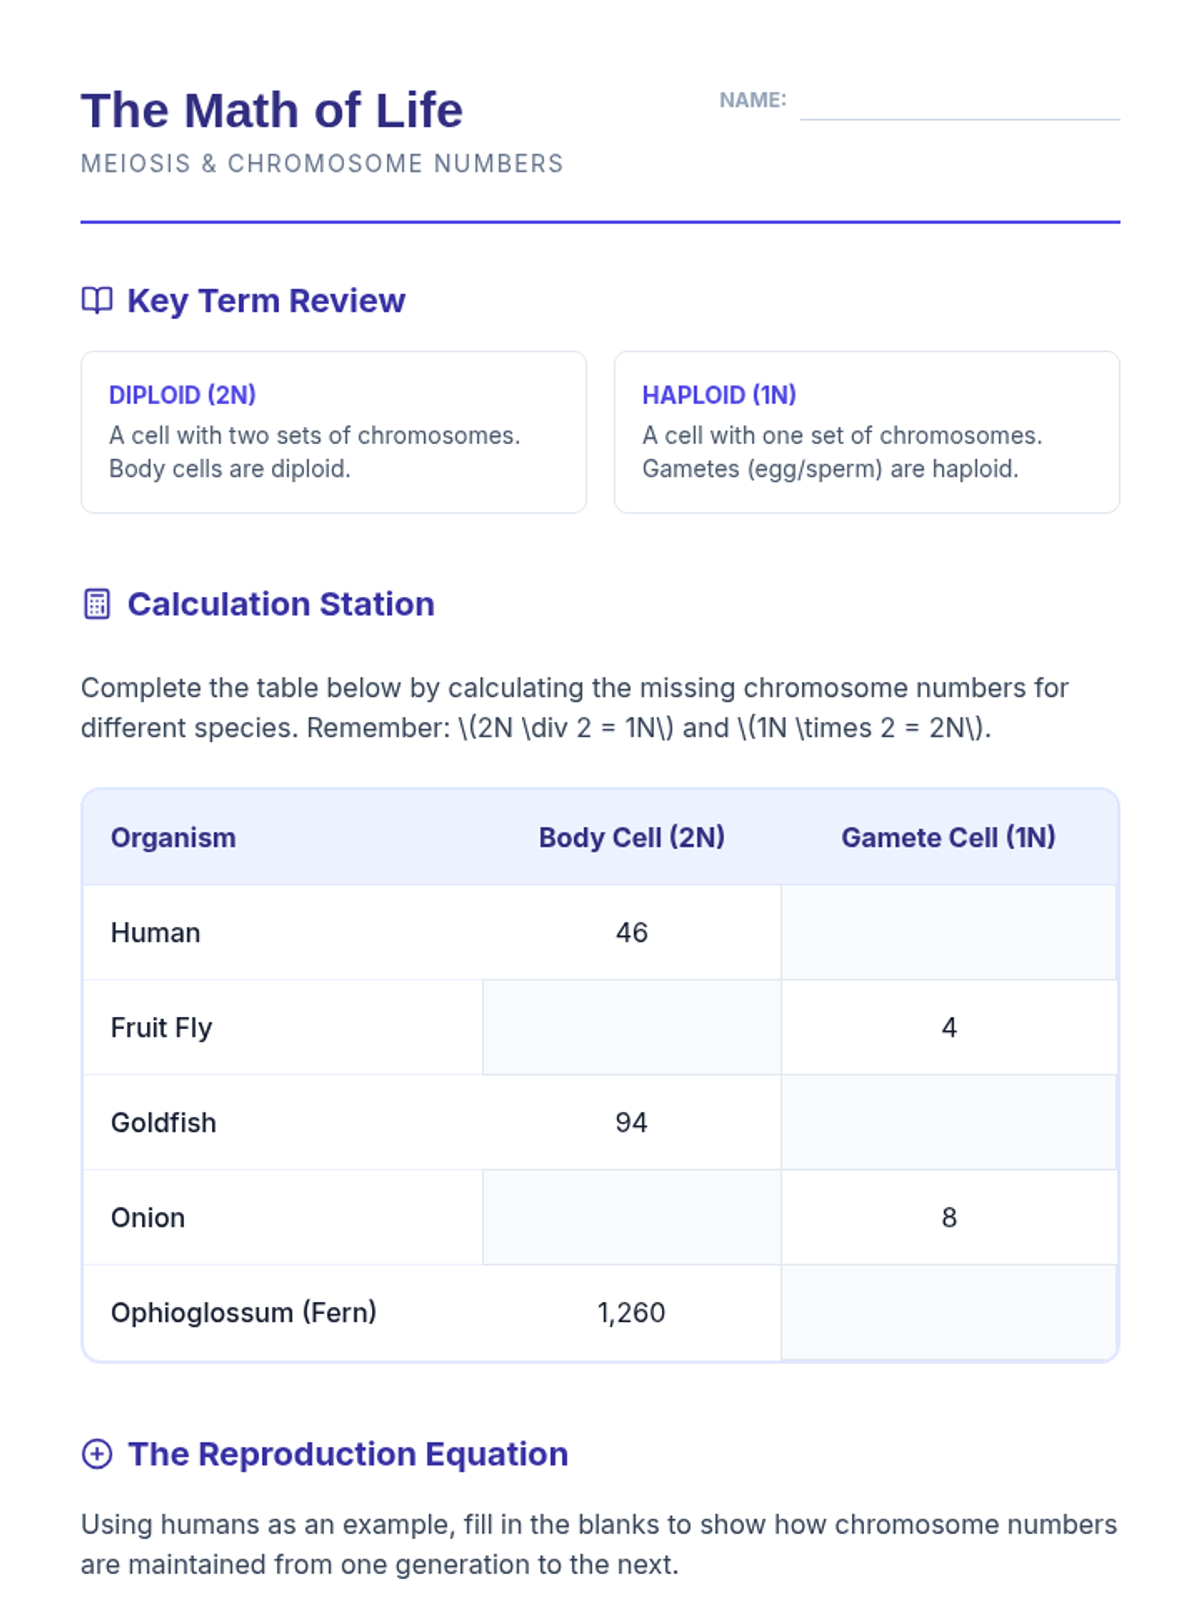This screenshot has height=1600, width=1200.
Task: Click the Onion gamete value 8
Action: click(948, 1217)
